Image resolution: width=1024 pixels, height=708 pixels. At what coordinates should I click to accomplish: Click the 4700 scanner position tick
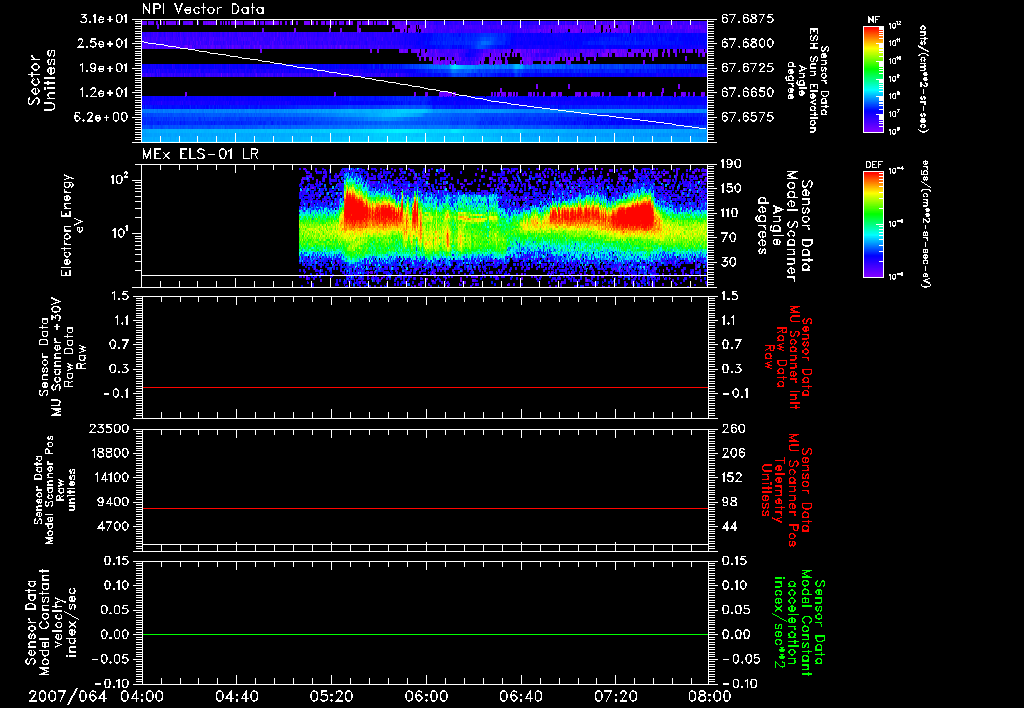point(114,526)
